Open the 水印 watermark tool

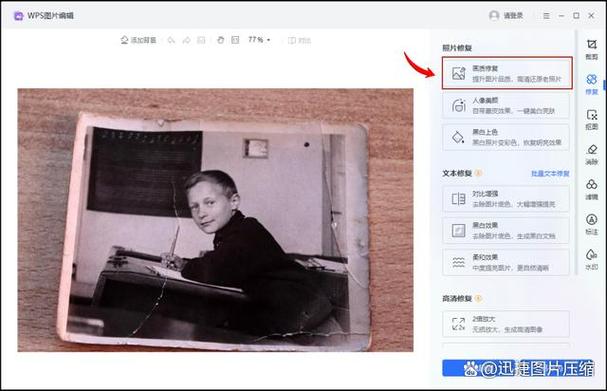[592, 259]
